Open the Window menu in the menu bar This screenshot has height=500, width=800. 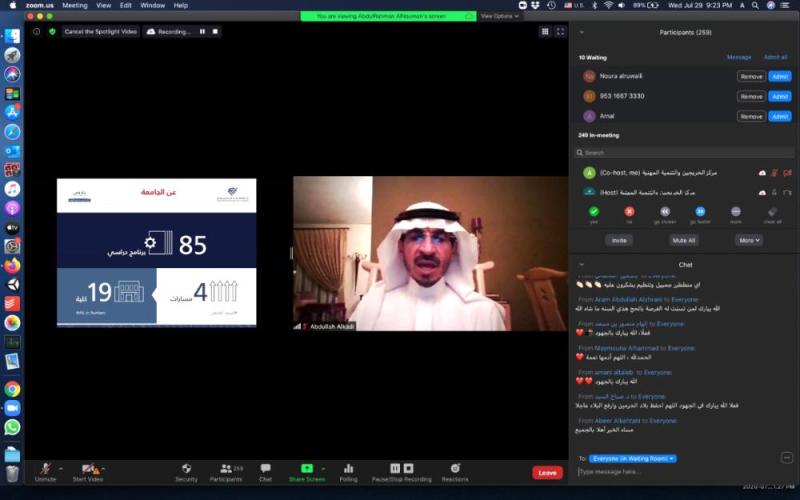tap(153, 5)
